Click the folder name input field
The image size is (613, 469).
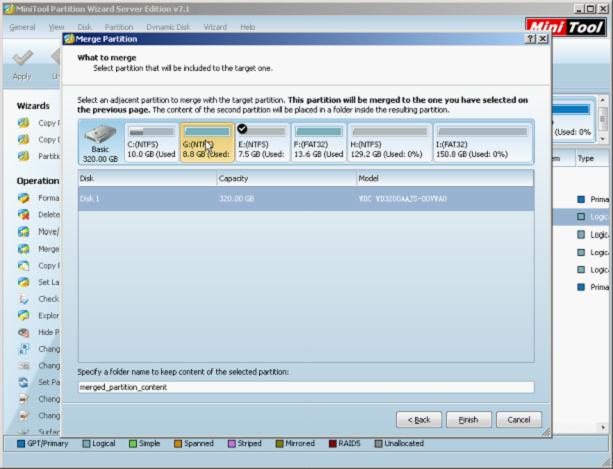(306, 387)
